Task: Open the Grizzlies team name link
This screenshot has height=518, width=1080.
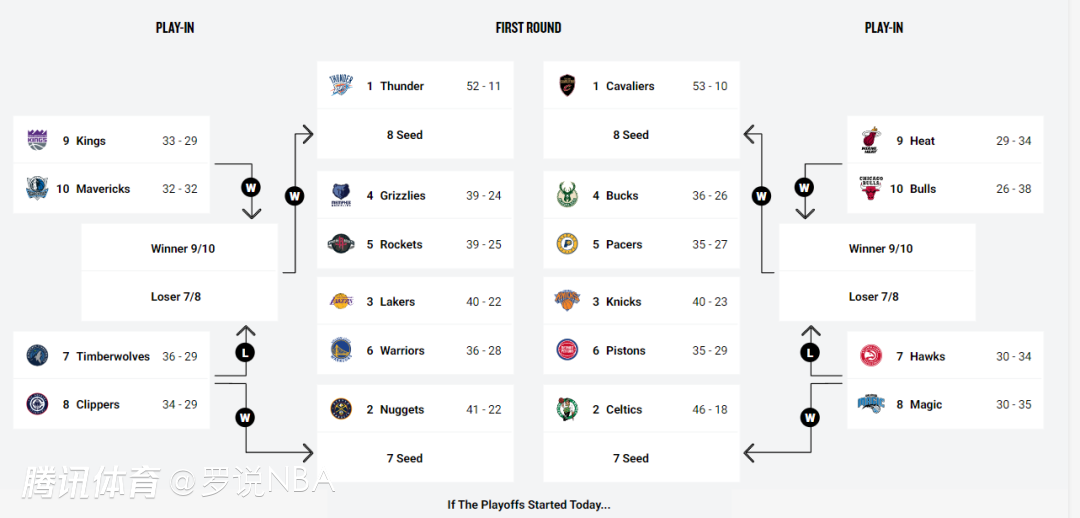Action: click(402, 196)
